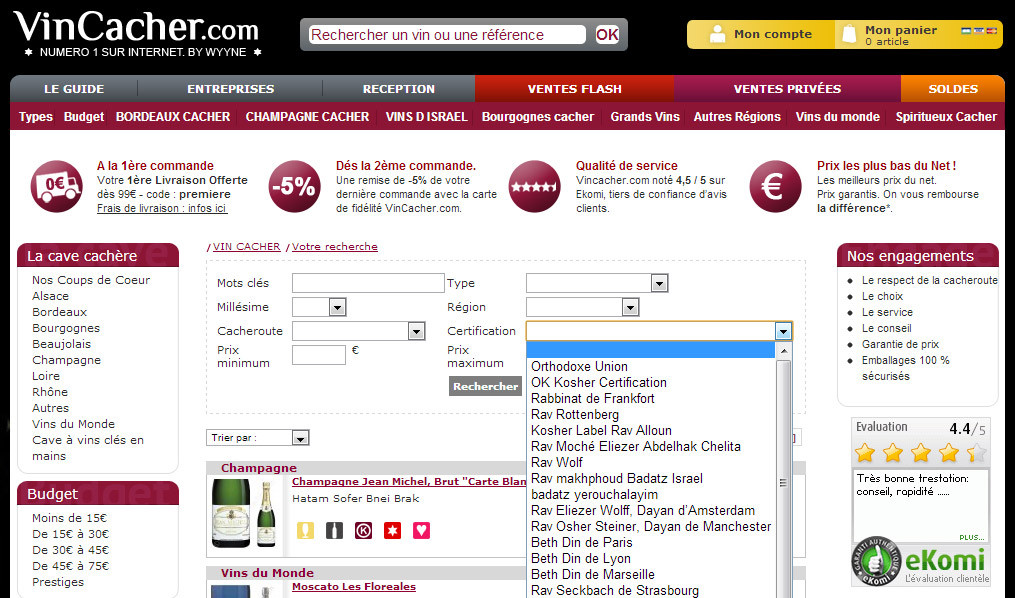Click the grey bottle icon on Champagne product
This screenshot has height=598, width=1015.
pos(334,531)
